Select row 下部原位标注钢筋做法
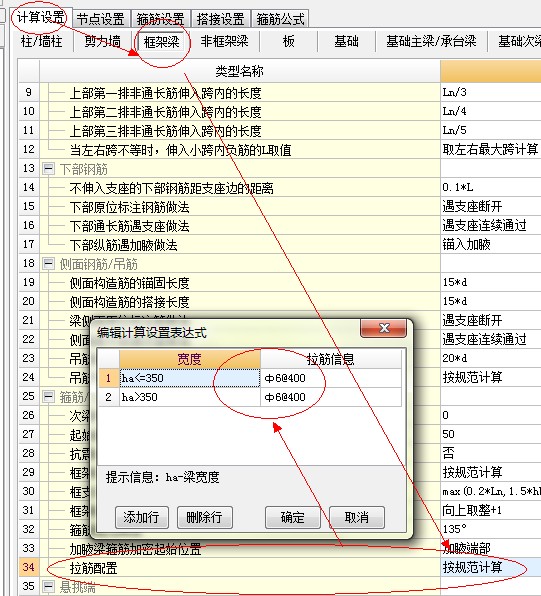The height and width of the screenshot is (596, 541). coord(240,206)
